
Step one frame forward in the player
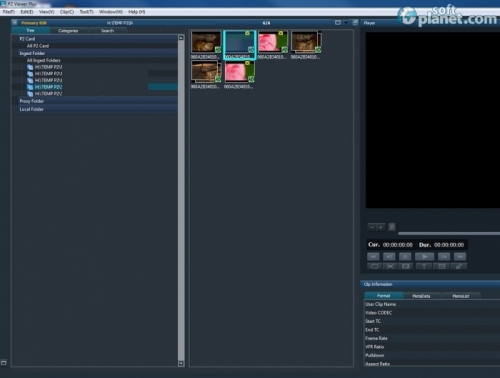tap(444, 257)
